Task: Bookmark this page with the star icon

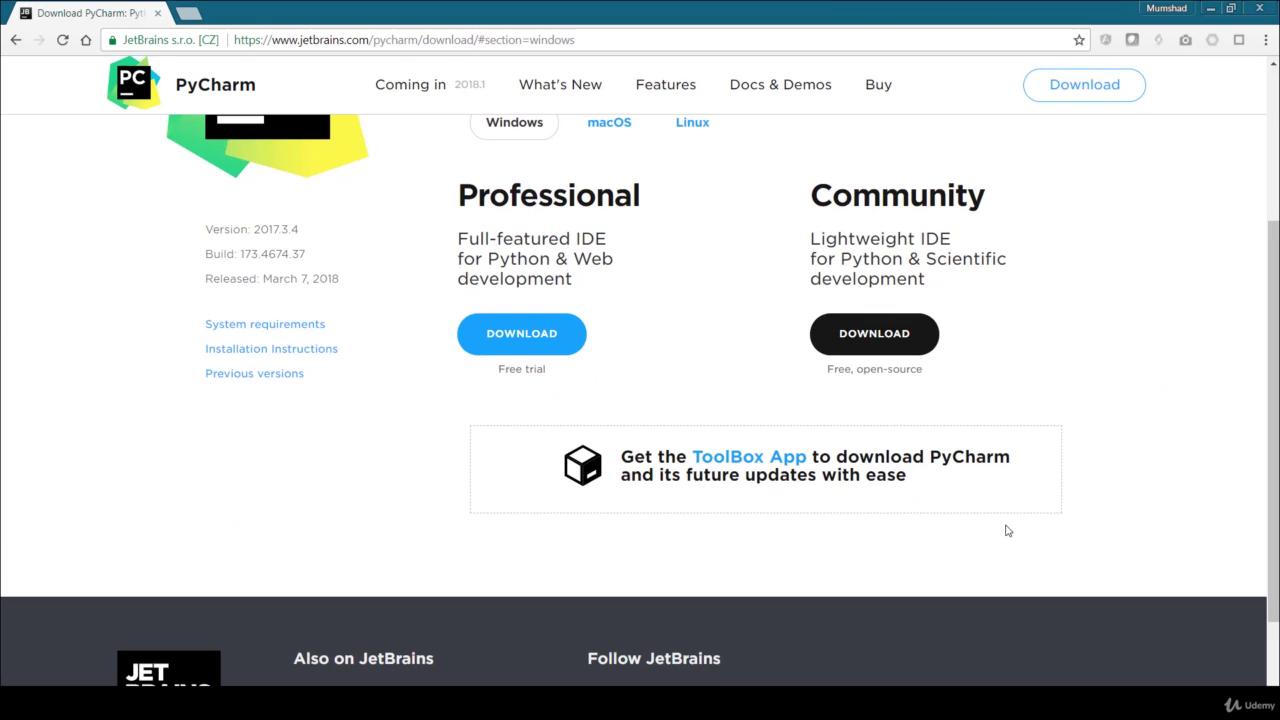Action: 1079,40
